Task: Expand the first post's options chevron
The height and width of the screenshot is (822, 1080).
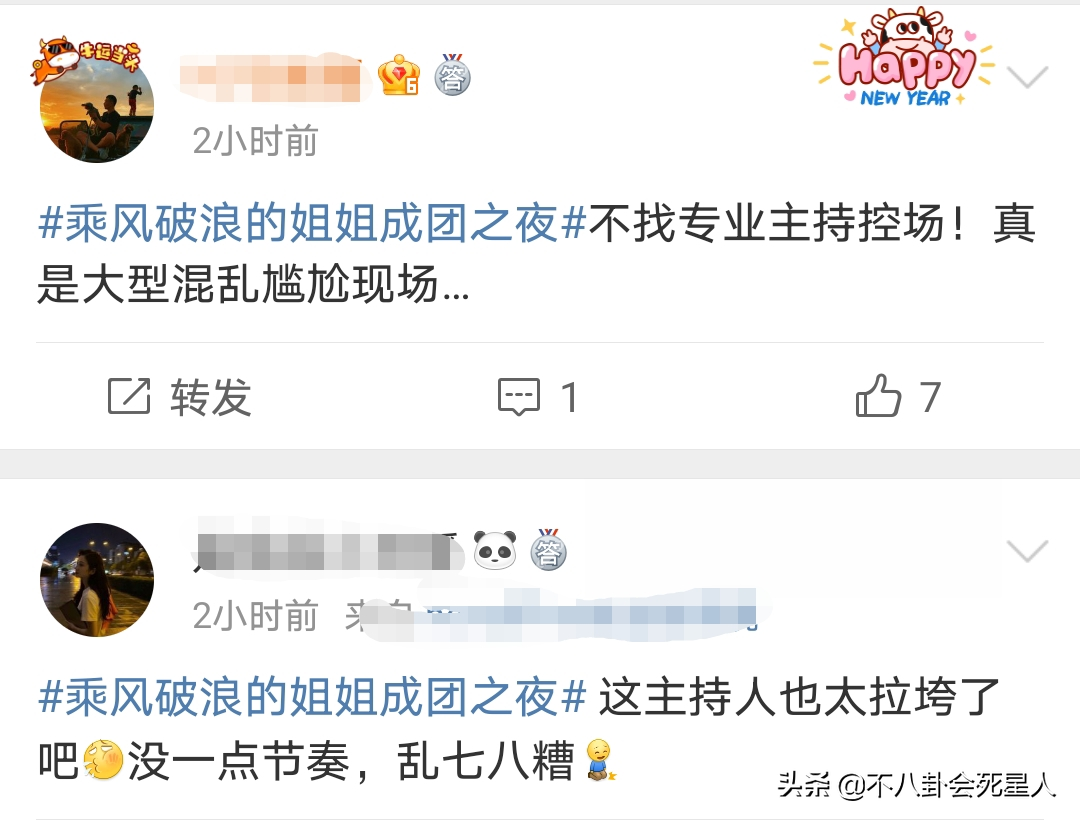Action: click(x=1027, y=76)
